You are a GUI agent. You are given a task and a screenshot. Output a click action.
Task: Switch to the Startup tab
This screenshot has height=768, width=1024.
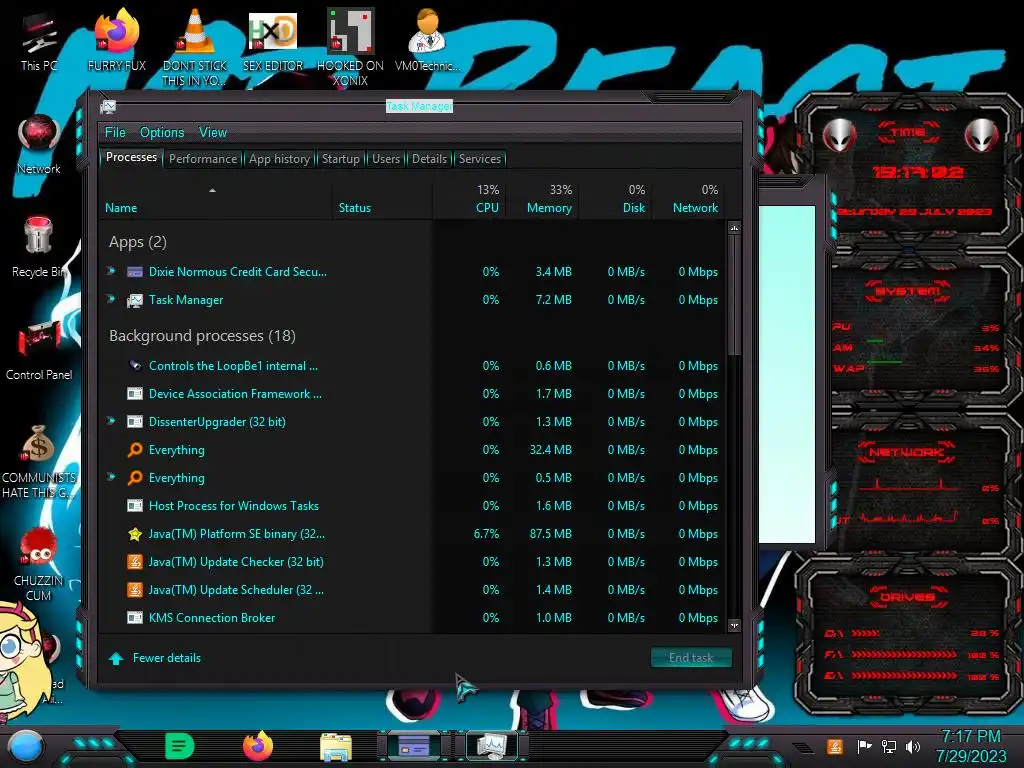[x=340, y=159]
